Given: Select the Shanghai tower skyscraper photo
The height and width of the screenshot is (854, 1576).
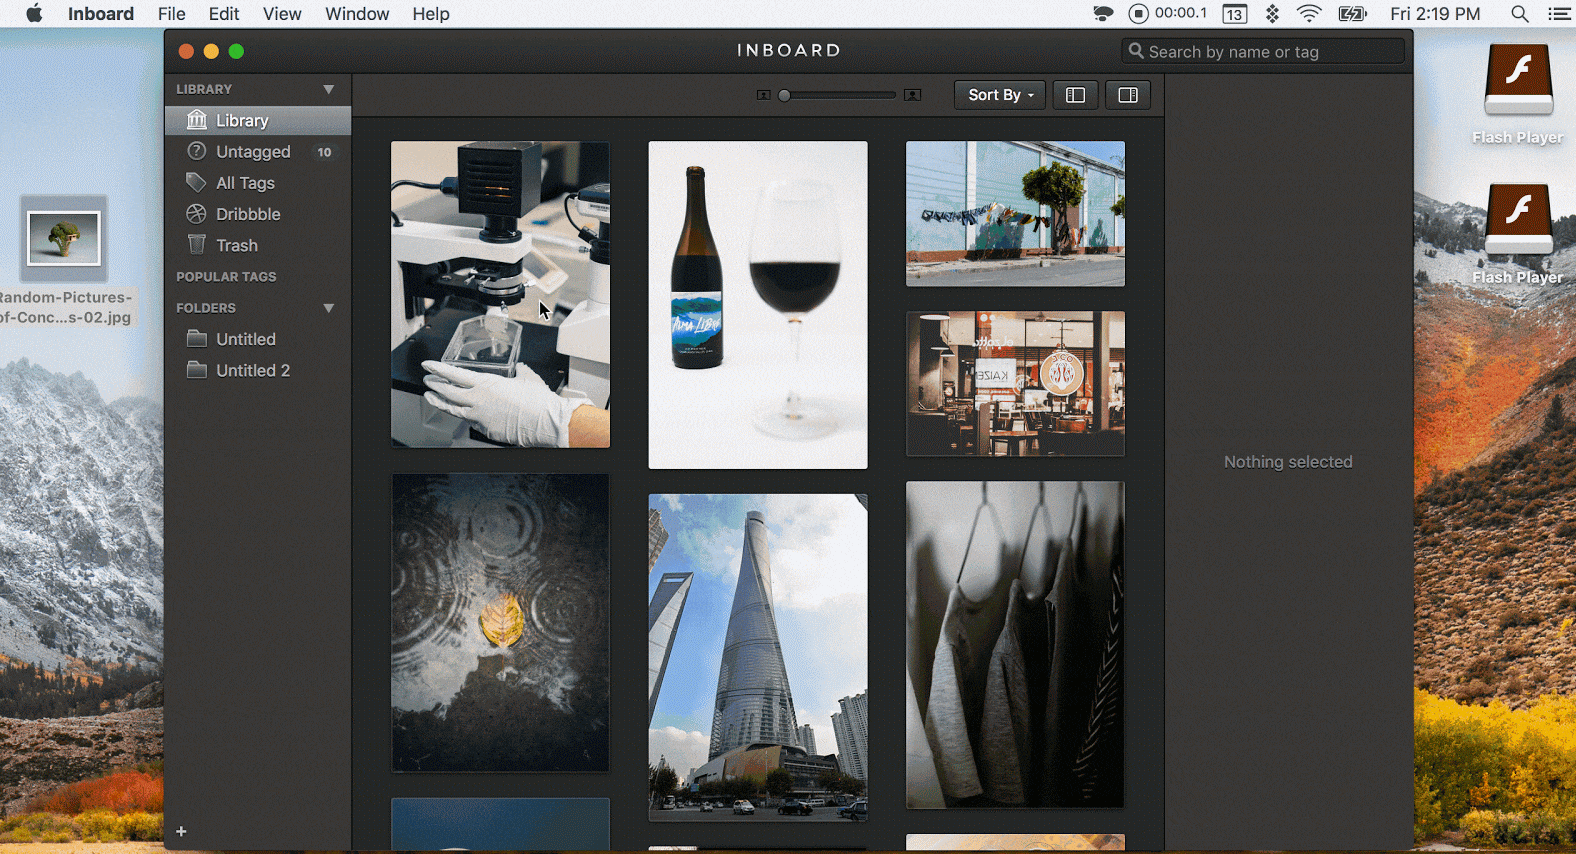Looking at the screenshot, I should coord(758,658).
